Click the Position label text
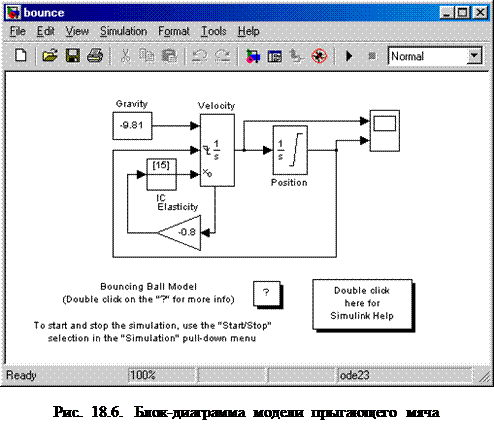This screenshot has height=430, width=494. pos(289,182)
